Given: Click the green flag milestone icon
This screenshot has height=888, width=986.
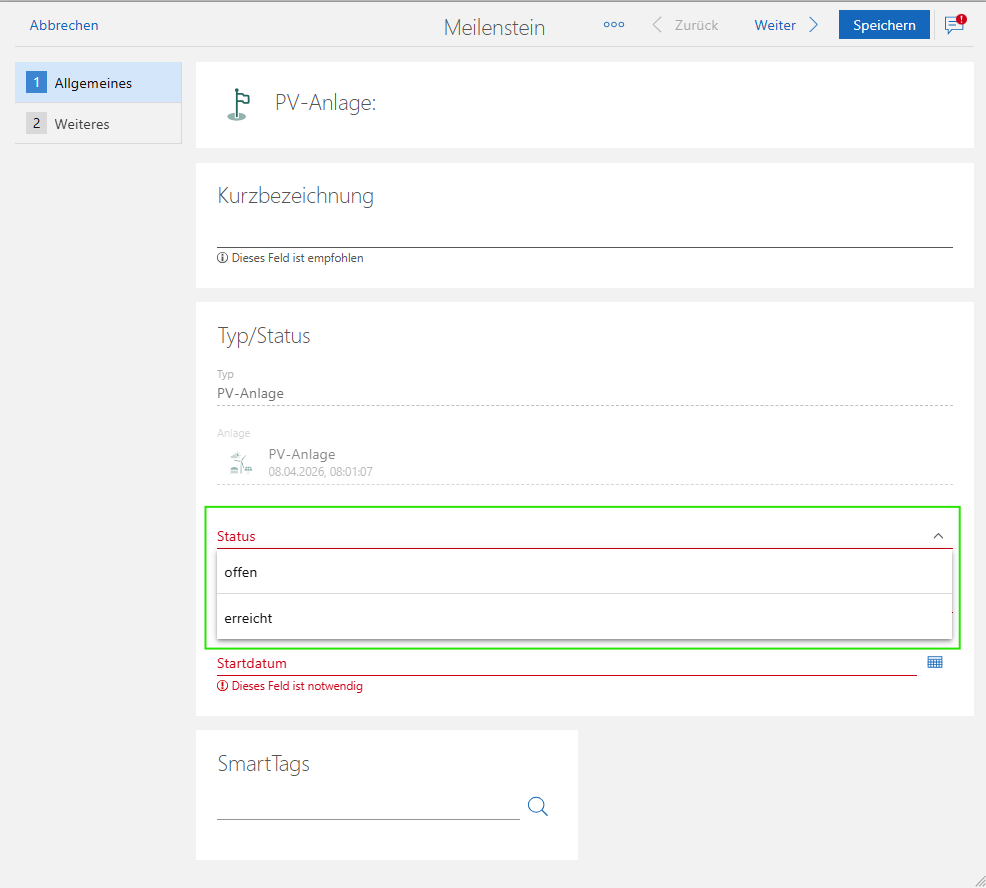Looking at the screenshot, I should [x=239, y=104].
